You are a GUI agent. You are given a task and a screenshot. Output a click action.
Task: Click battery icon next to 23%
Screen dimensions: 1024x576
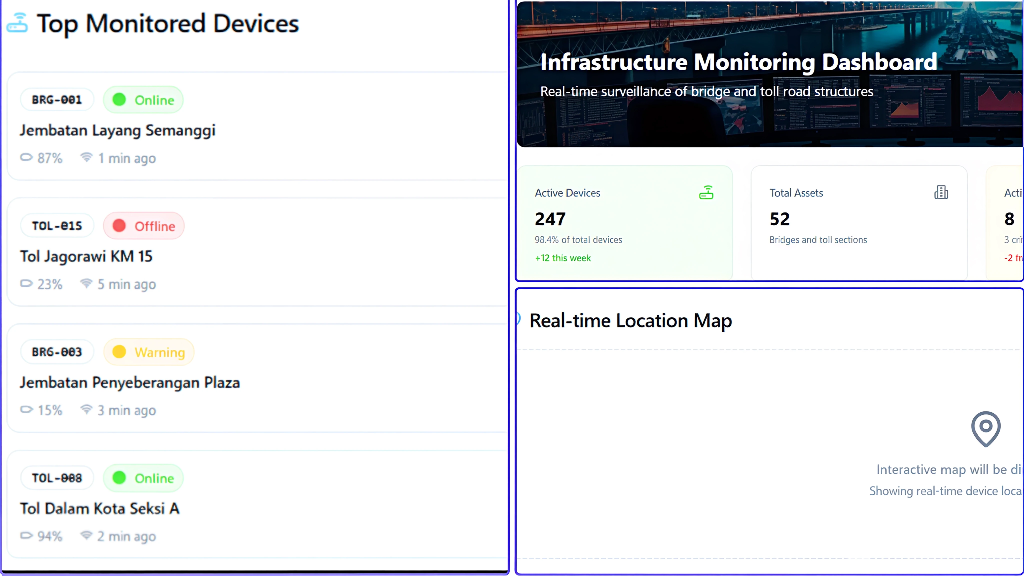tap(26, 283)
